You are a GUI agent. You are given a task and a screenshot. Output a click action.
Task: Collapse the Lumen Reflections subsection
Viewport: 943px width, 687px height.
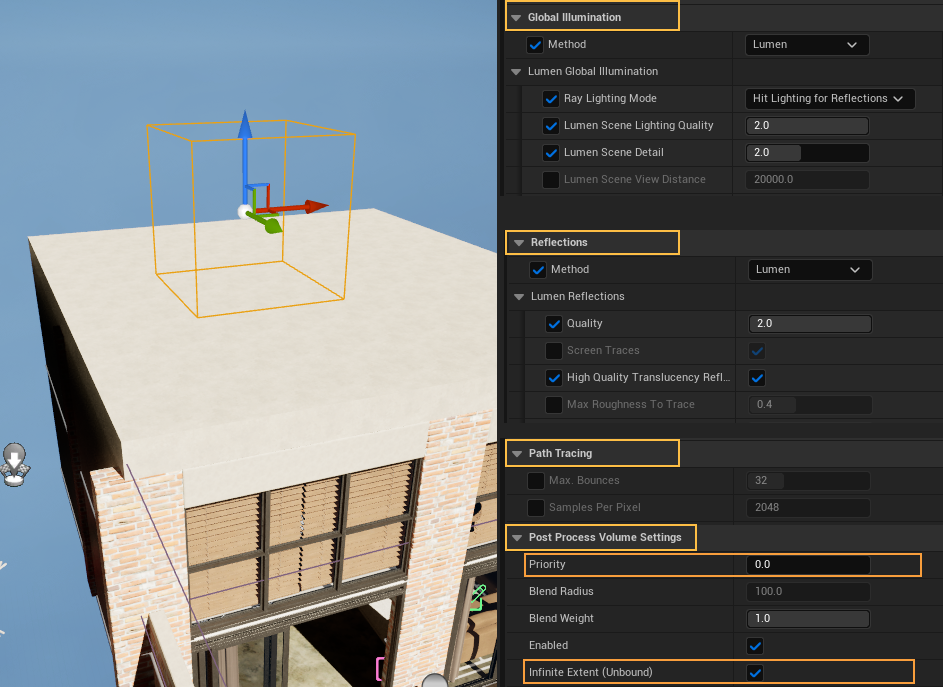(x=518, y=297)
